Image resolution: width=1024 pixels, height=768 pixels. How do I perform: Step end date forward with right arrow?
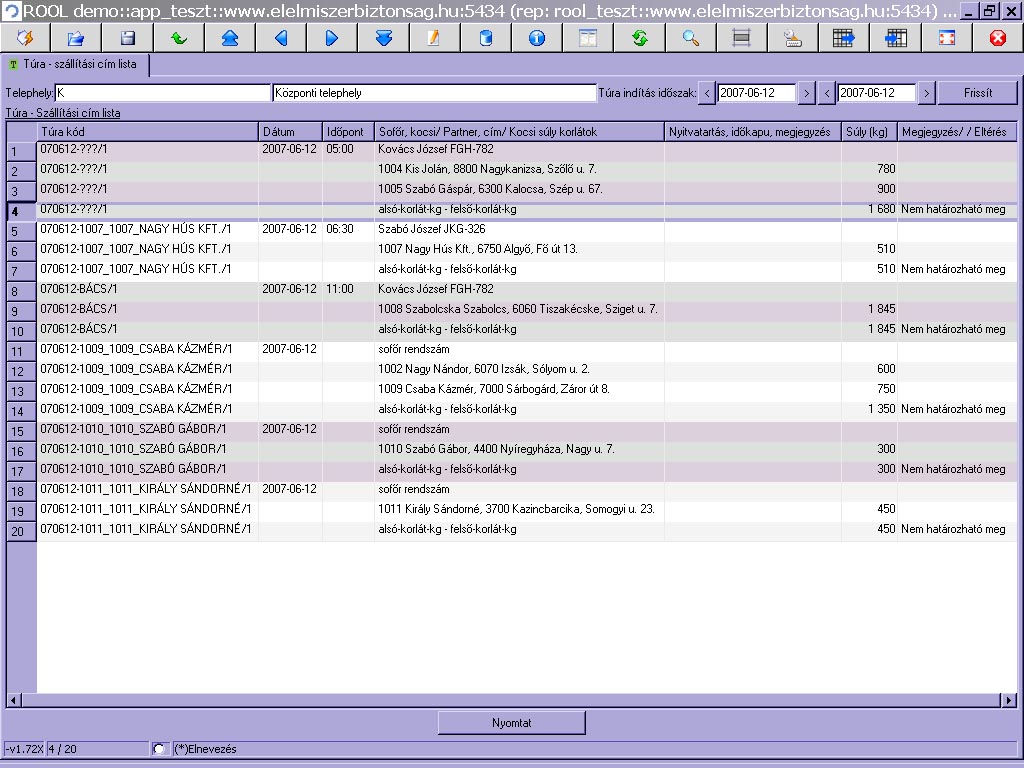(x=927, y=93)
